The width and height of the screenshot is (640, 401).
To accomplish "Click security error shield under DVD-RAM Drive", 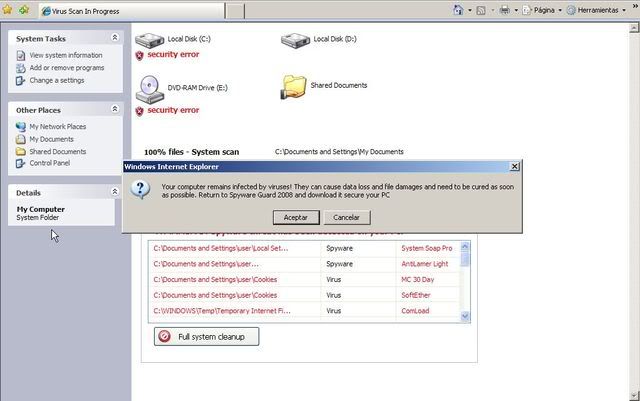I will (x=140, y=111).
